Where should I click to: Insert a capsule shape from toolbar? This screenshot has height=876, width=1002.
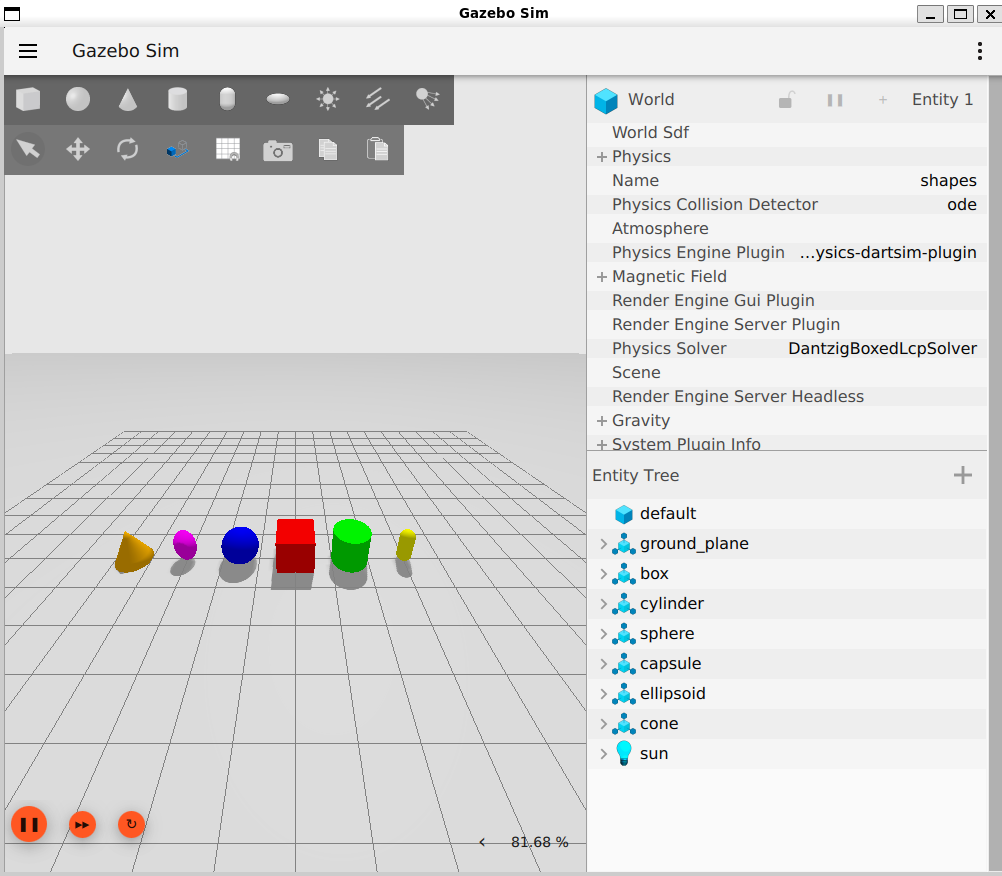(x=228, y=99)
